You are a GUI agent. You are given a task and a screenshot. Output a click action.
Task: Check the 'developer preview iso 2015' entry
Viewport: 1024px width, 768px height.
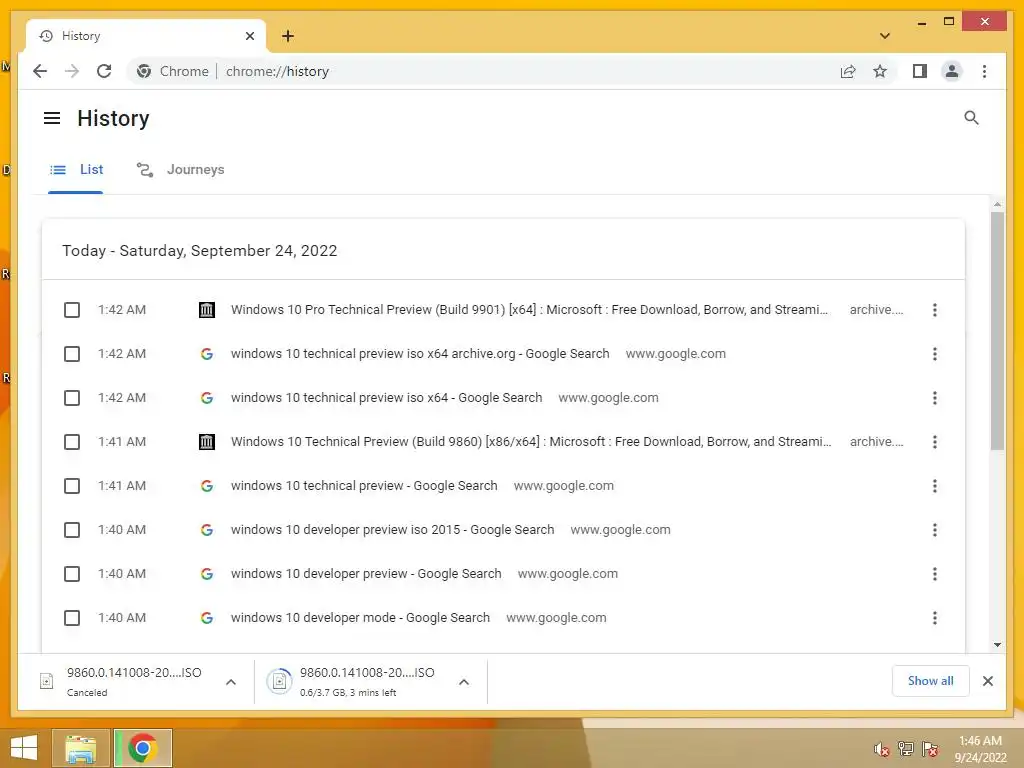pyautogui.click(x=72, y=530)
